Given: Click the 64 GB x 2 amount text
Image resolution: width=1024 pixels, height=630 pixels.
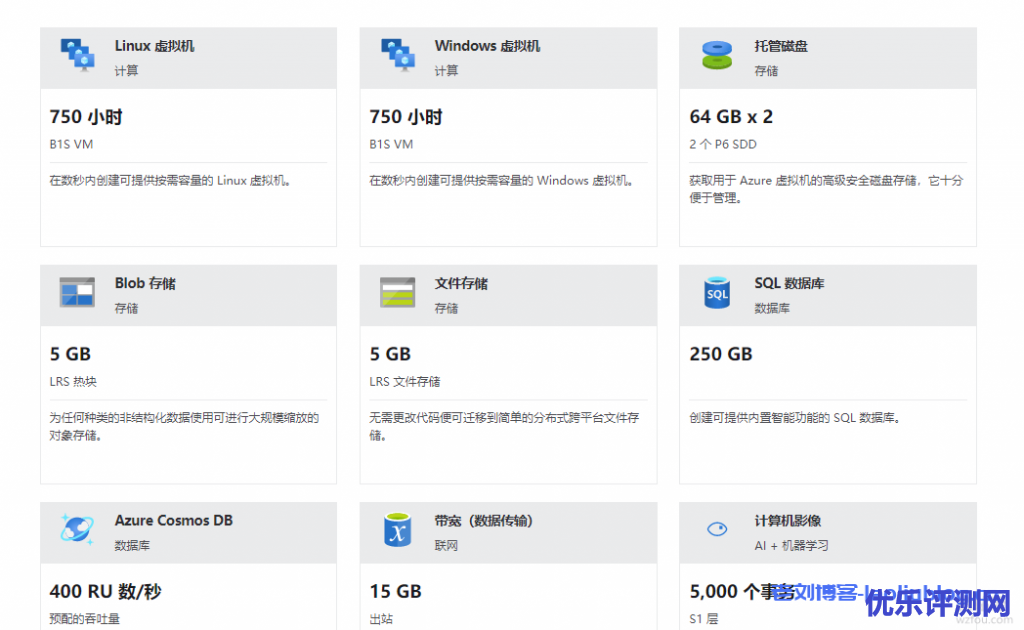Looking at the screenshot, I should coord(731,117).
